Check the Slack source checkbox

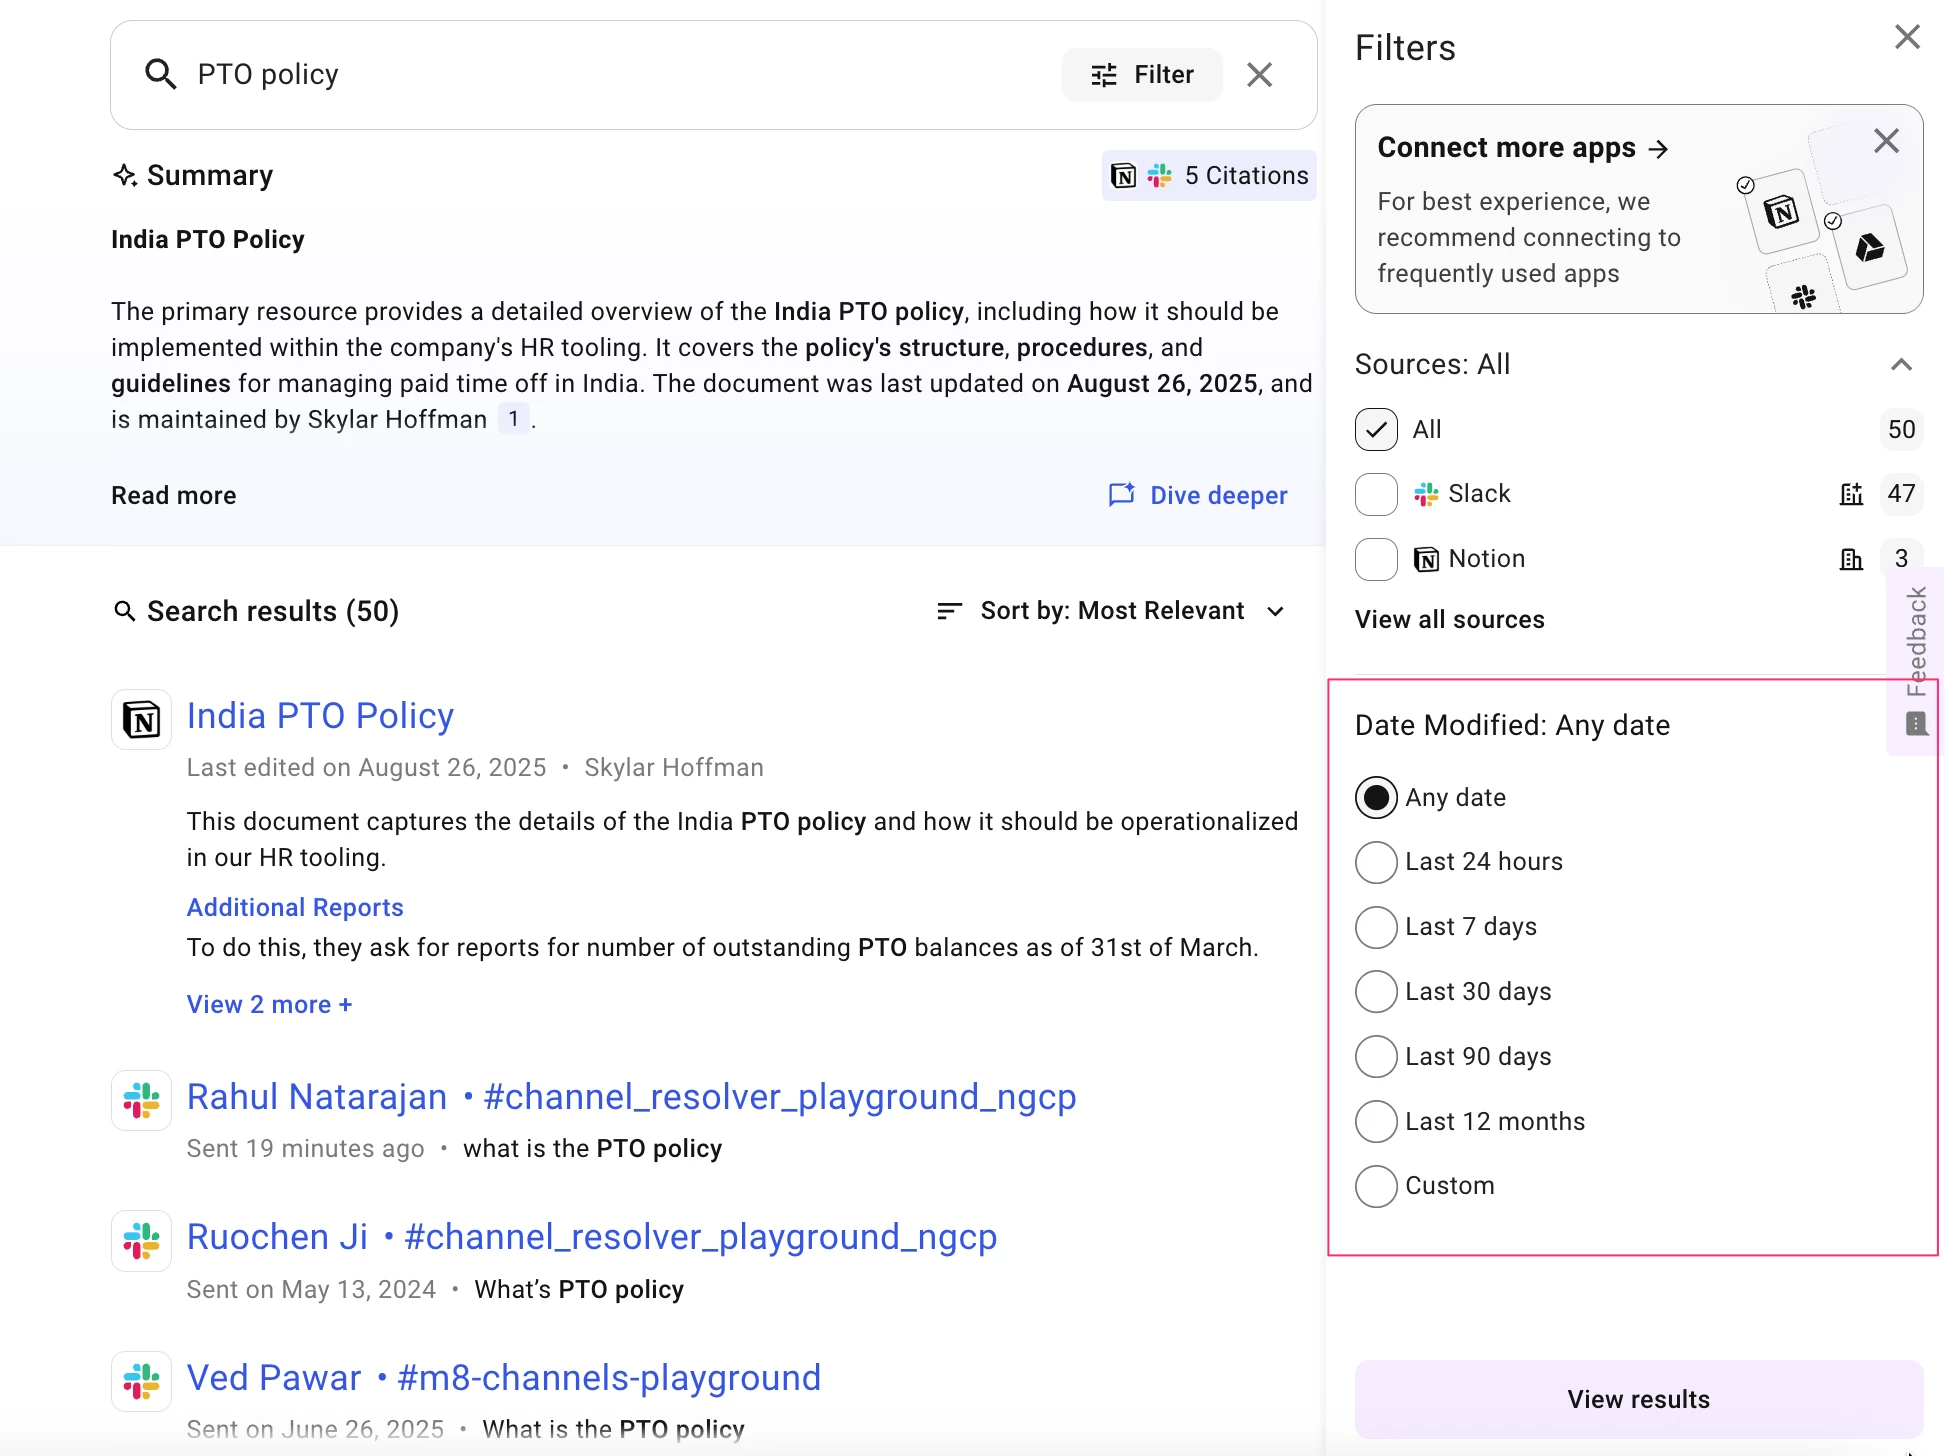(1376, 494)
